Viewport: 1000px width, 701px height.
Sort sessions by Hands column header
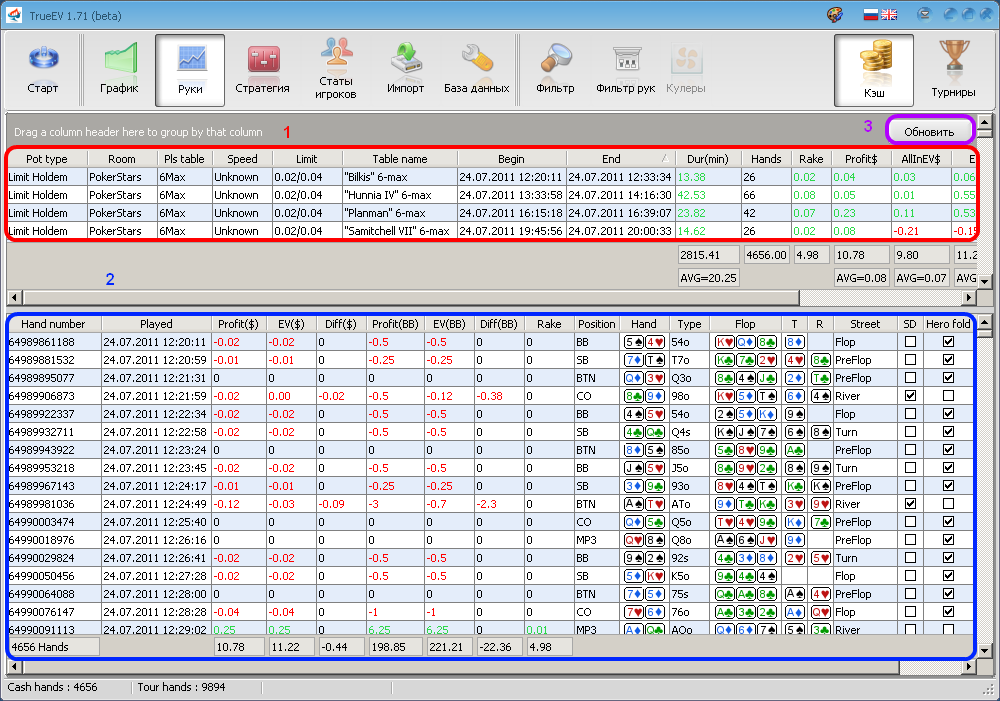766,159
